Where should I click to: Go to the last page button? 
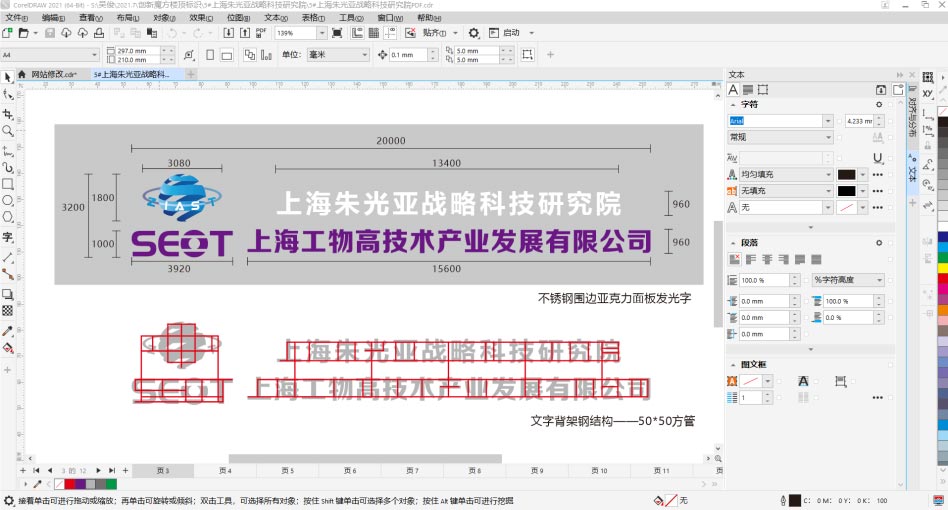[112, 470]
